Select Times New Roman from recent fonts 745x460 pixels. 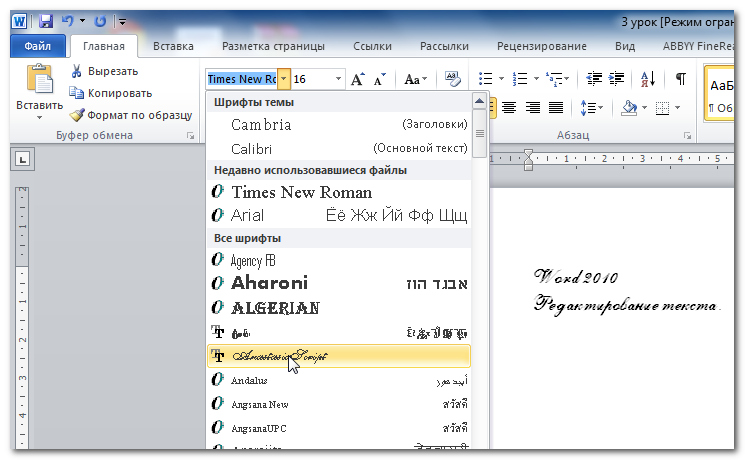(x=339, y=192)
